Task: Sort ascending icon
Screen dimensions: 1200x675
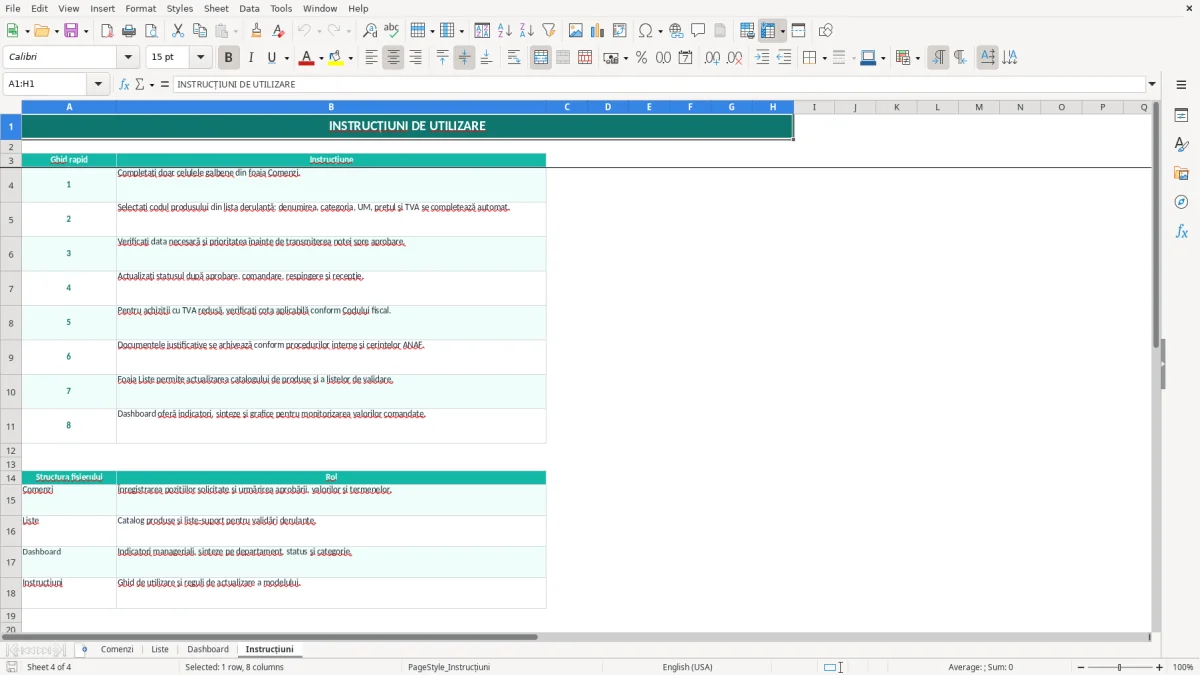Action: click(504, 30)
